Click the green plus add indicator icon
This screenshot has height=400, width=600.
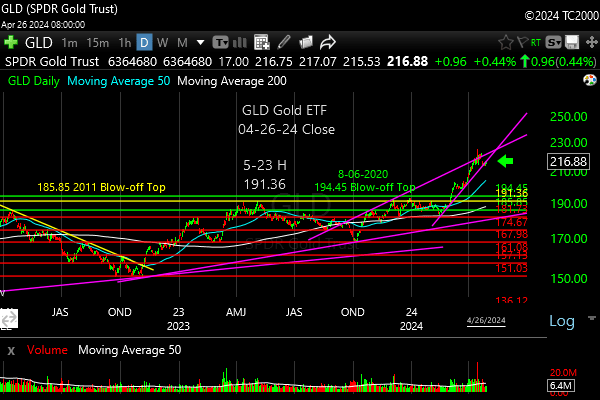click(10, 43)
